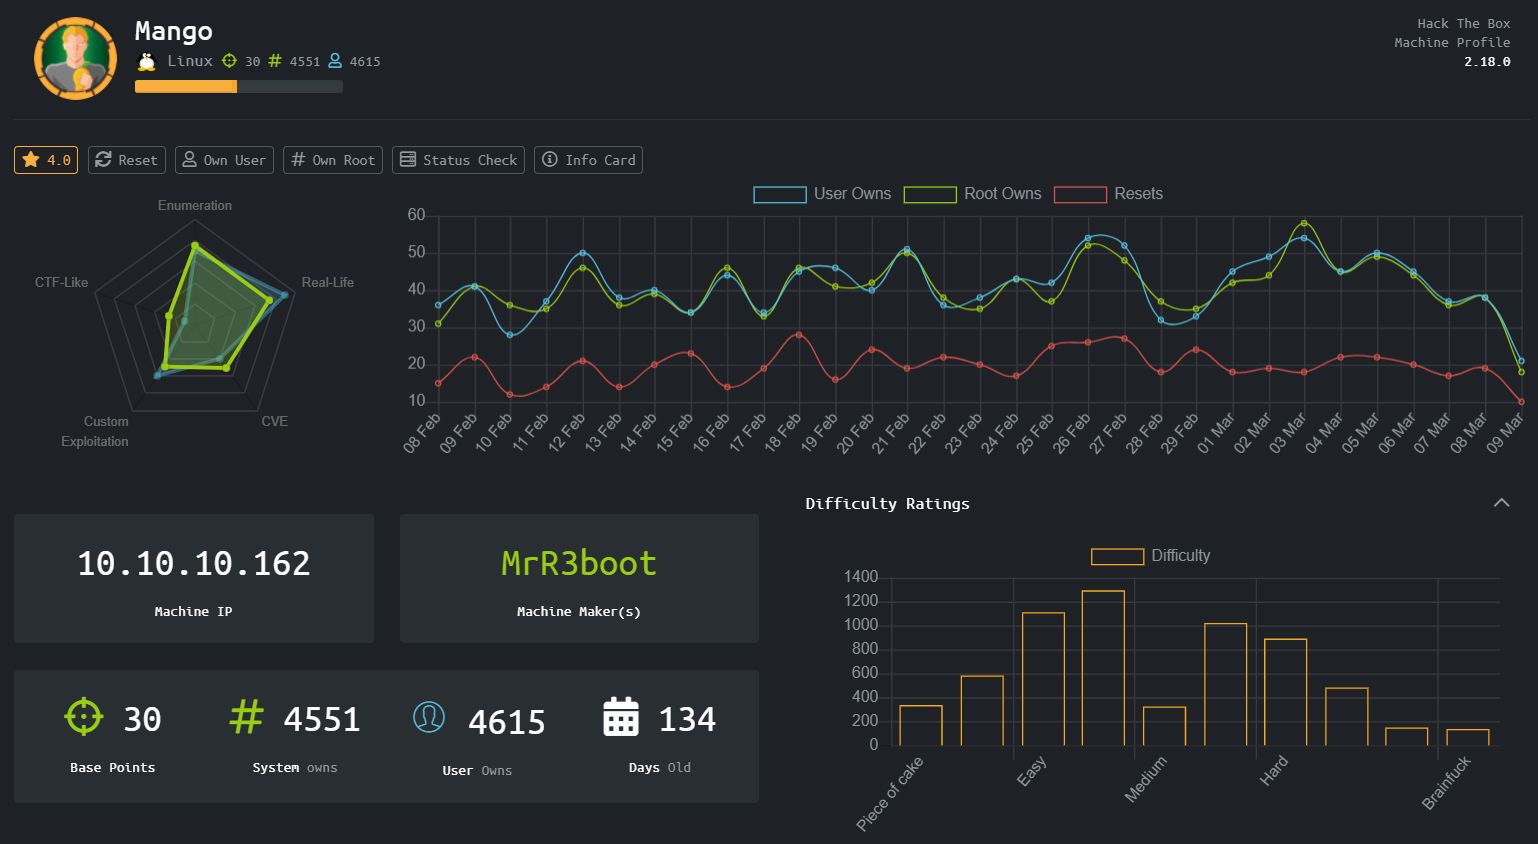Click the hash root owns icon in header
The image size is (1538, 844).
pos(275,61)
